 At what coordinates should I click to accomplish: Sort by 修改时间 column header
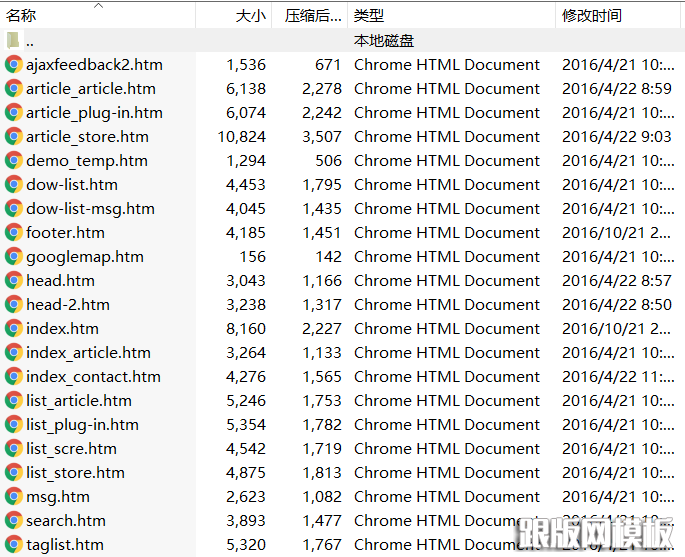591,16
